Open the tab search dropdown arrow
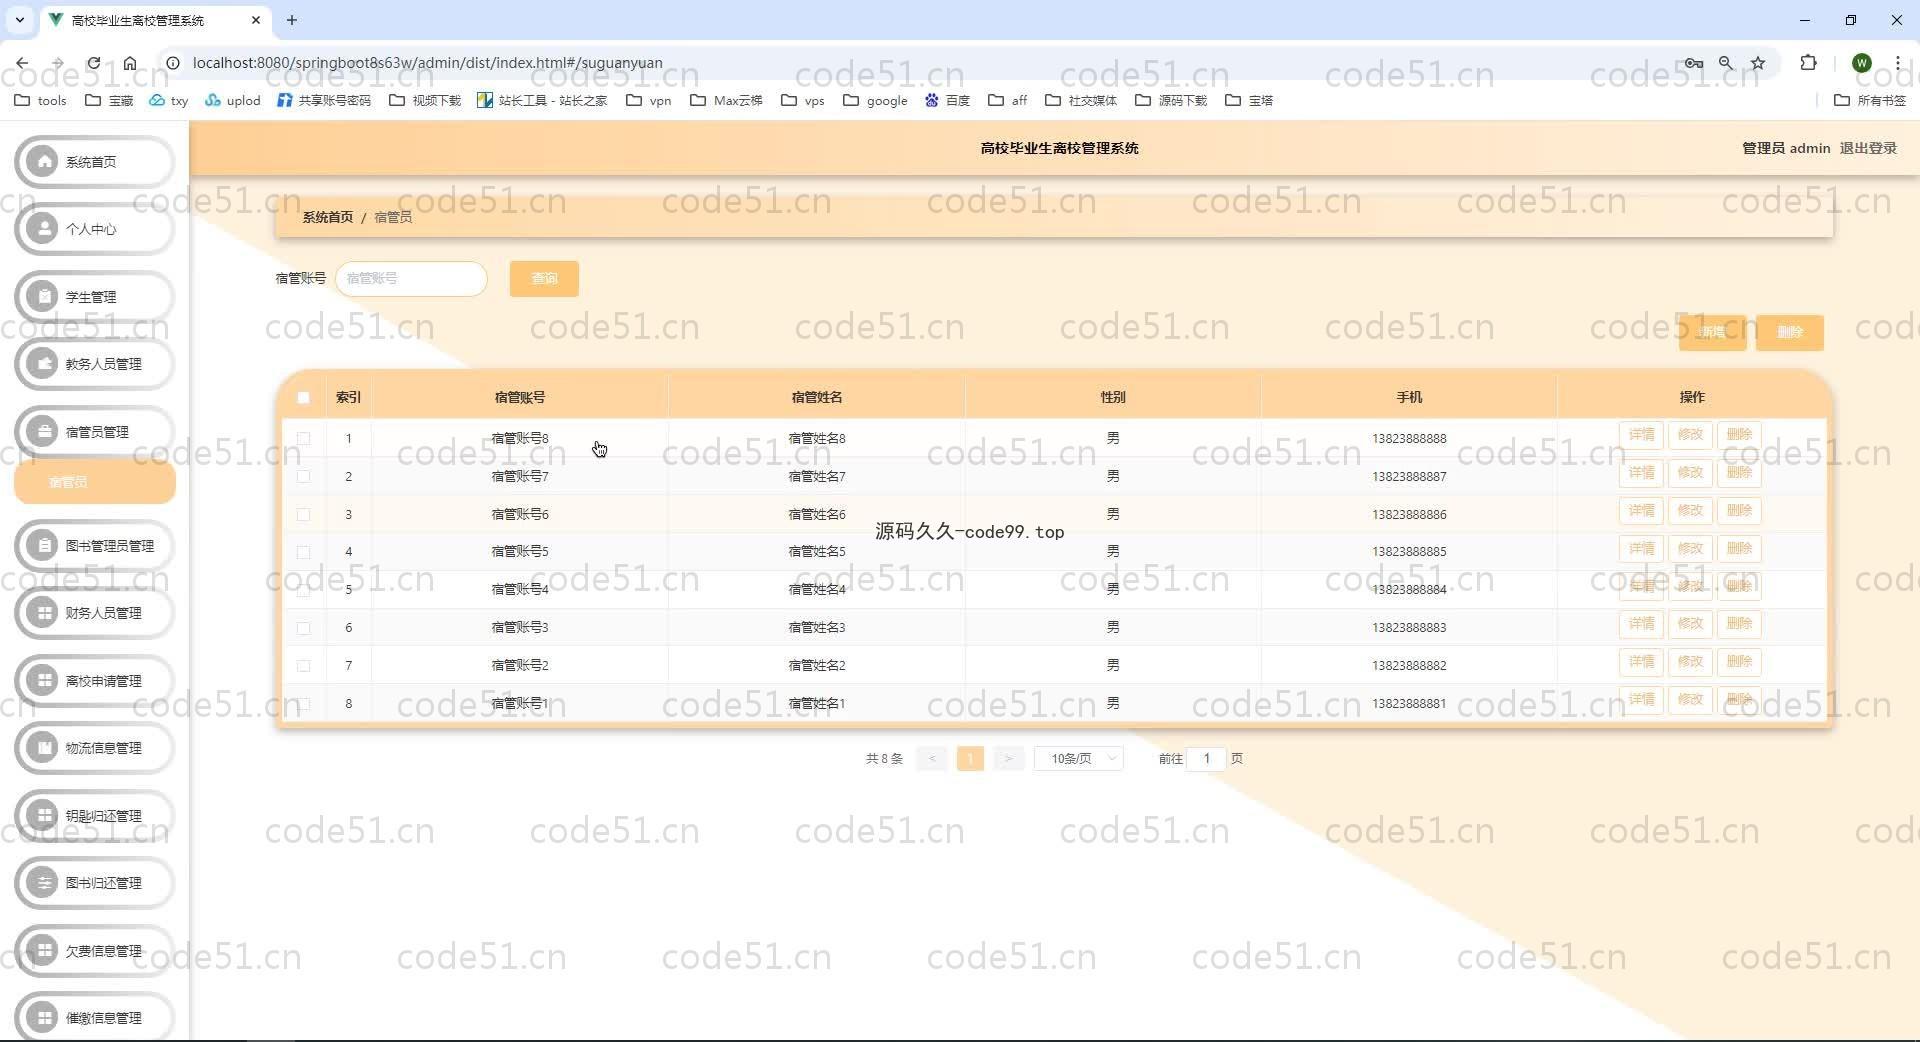Screen dimensions: 1920x1042 (x=19, y=20)
